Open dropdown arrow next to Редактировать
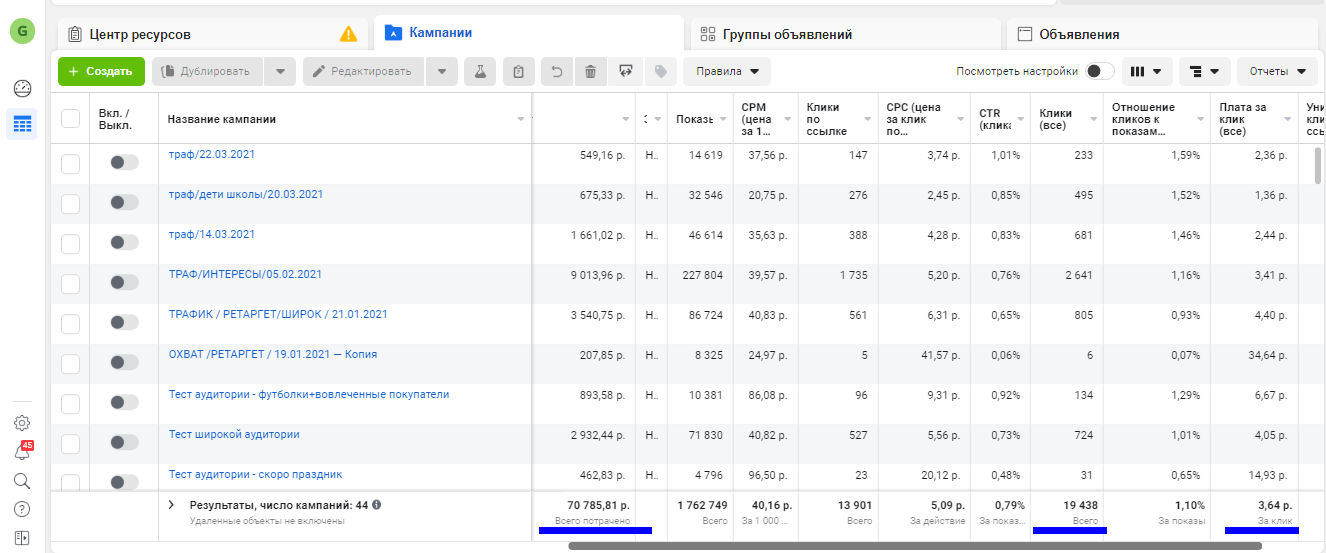The image size is (1326, 553). [x=442, y=71]
